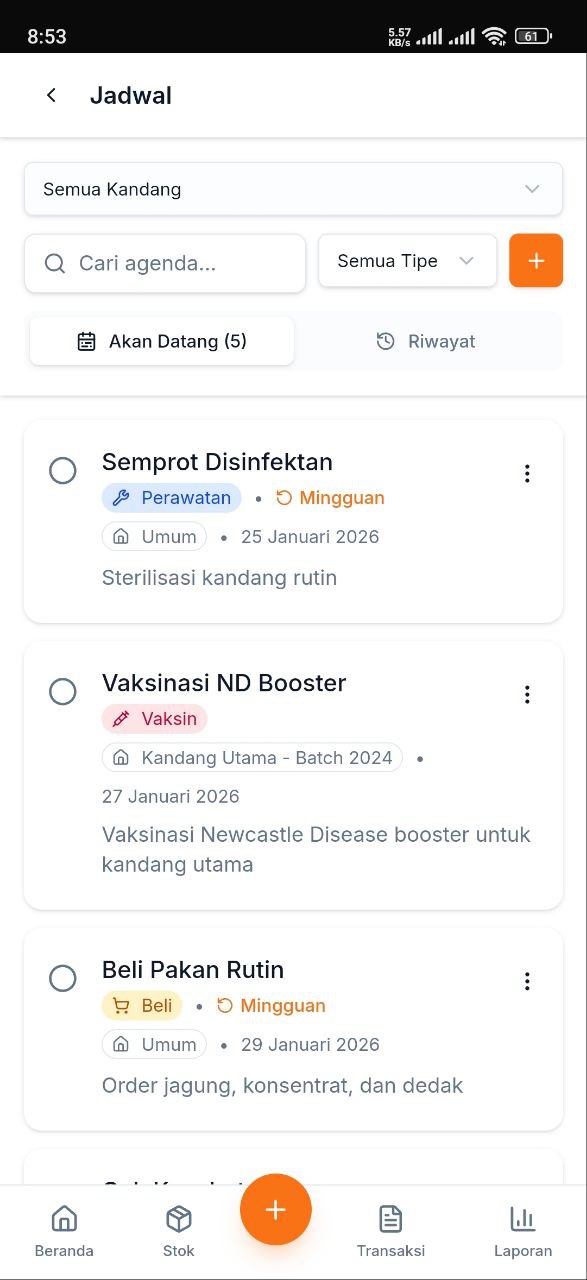Image resolution: width=587 pixels, height=1280 pixels.
Task: Open the Semua Kandang dropdown
Action: pyautogui.click(x=293, y=188)
